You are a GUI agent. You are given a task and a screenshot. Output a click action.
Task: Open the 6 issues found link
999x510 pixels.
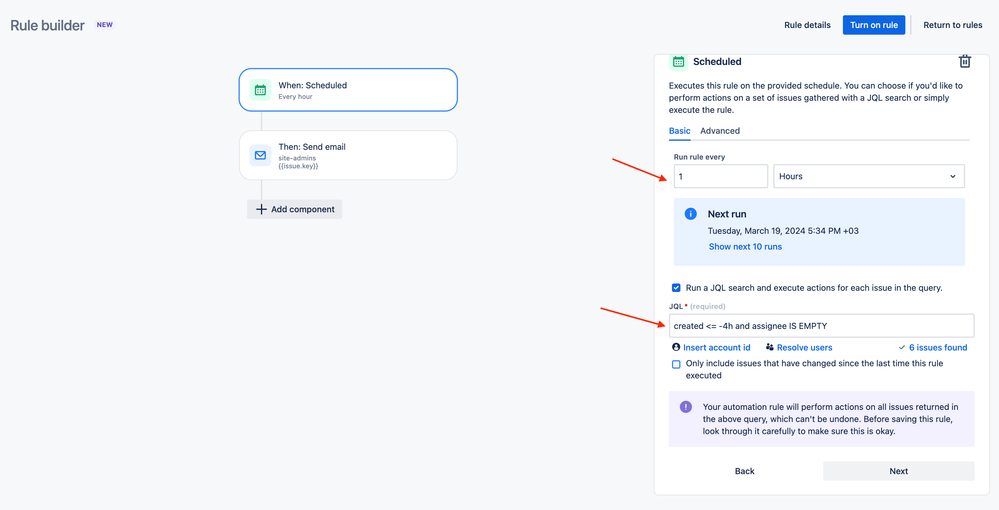(x=938, y=347)
